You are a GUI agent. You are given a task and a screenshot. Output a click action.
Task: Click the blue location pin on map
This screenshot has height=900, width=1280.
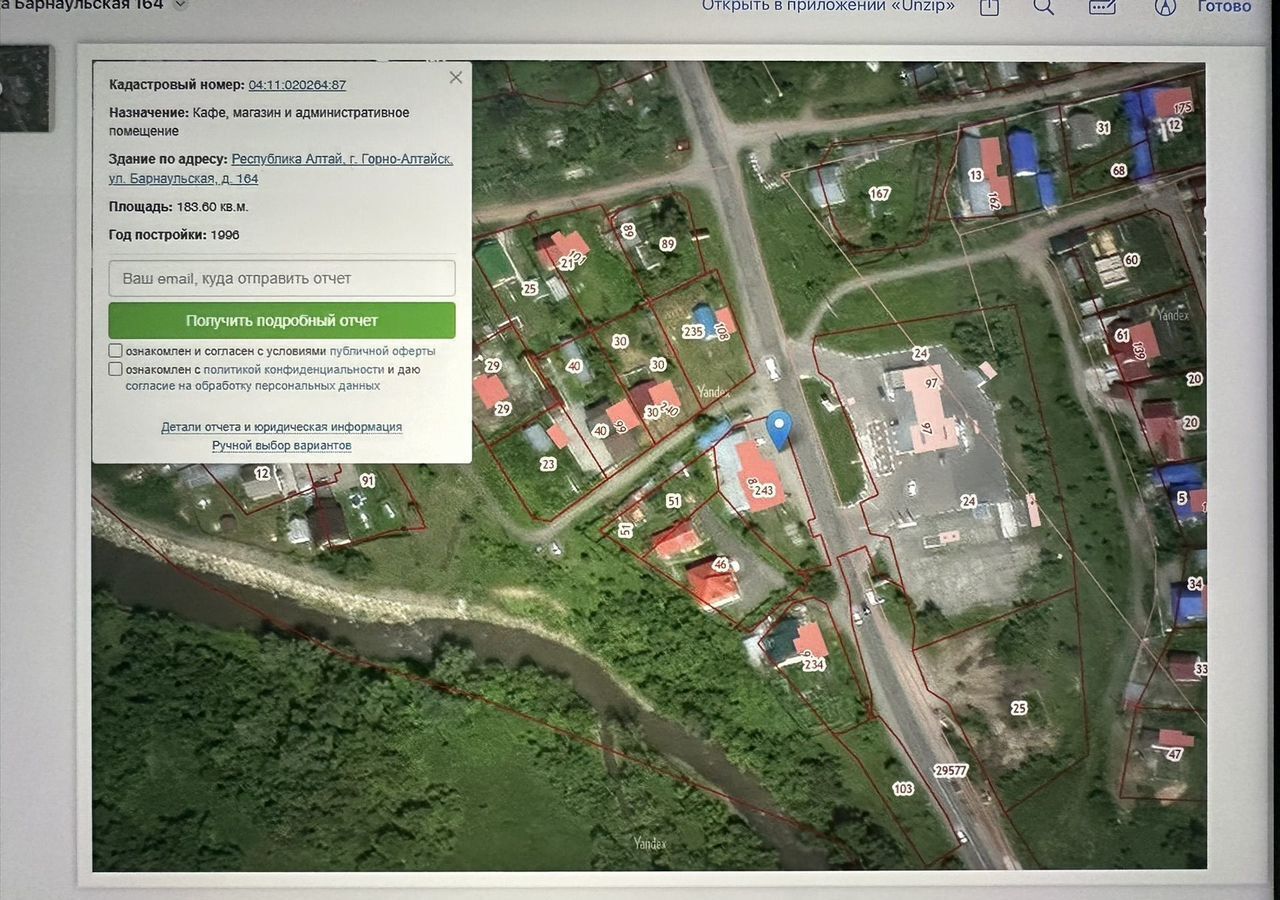tap(779, 429)
